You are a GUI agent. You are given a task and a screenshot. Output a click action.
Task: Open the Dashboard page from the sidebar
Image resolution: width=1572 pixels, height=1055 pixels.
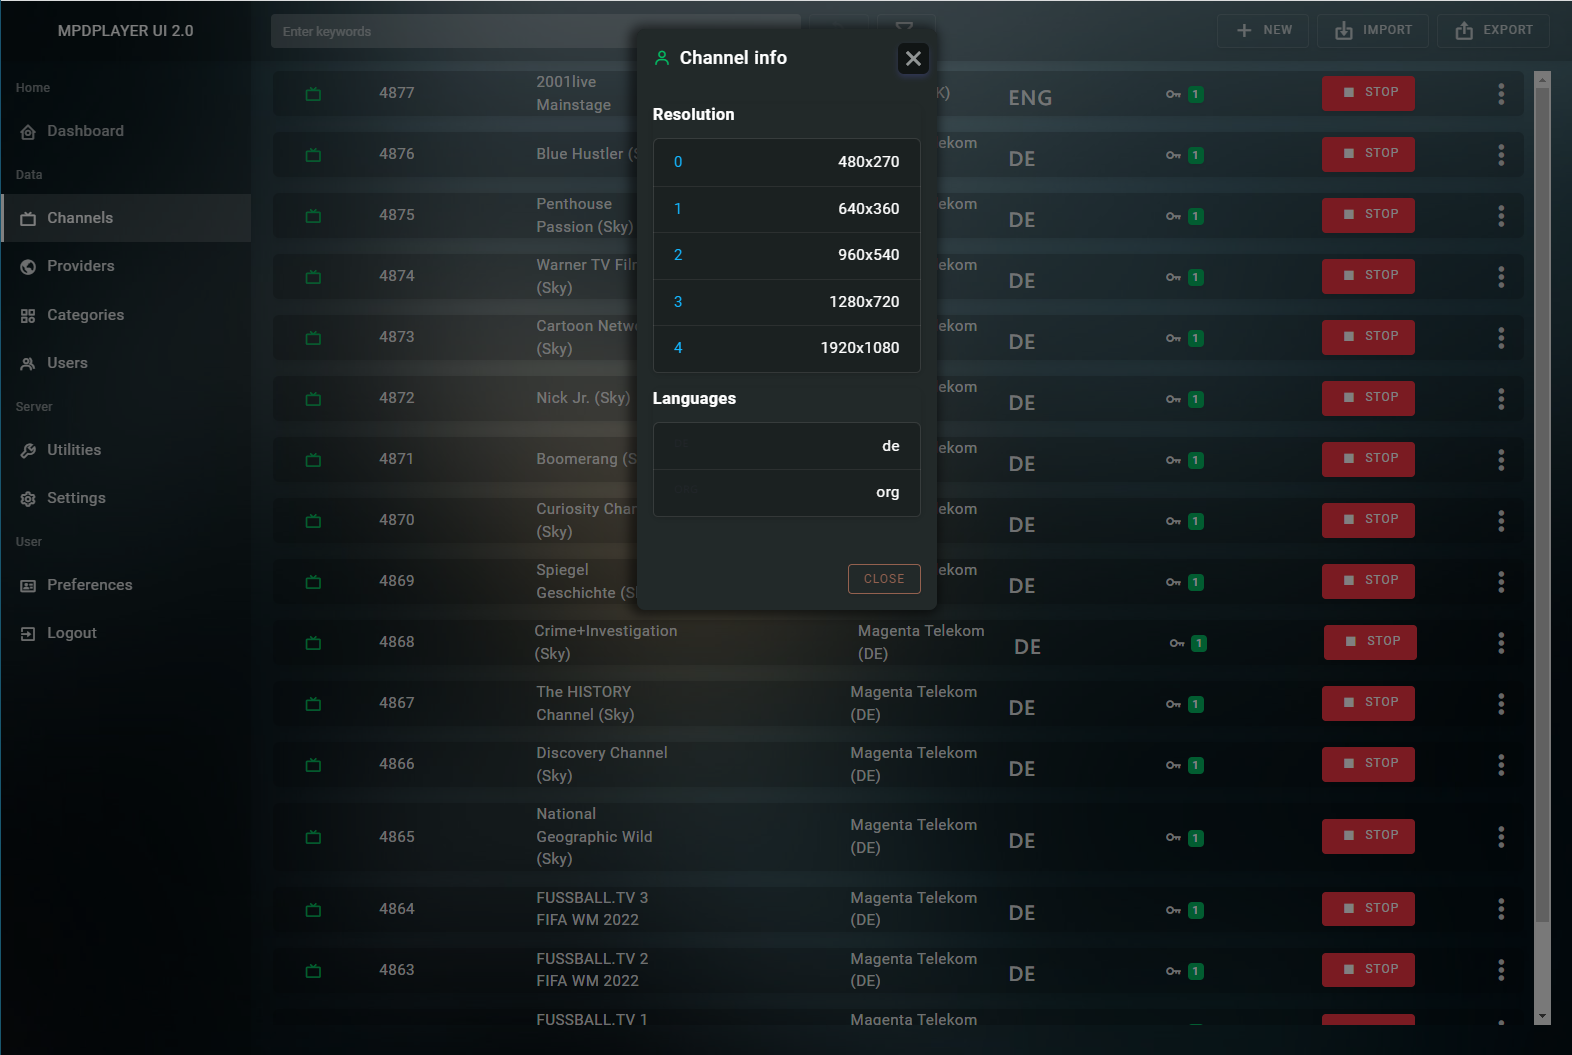85,131
